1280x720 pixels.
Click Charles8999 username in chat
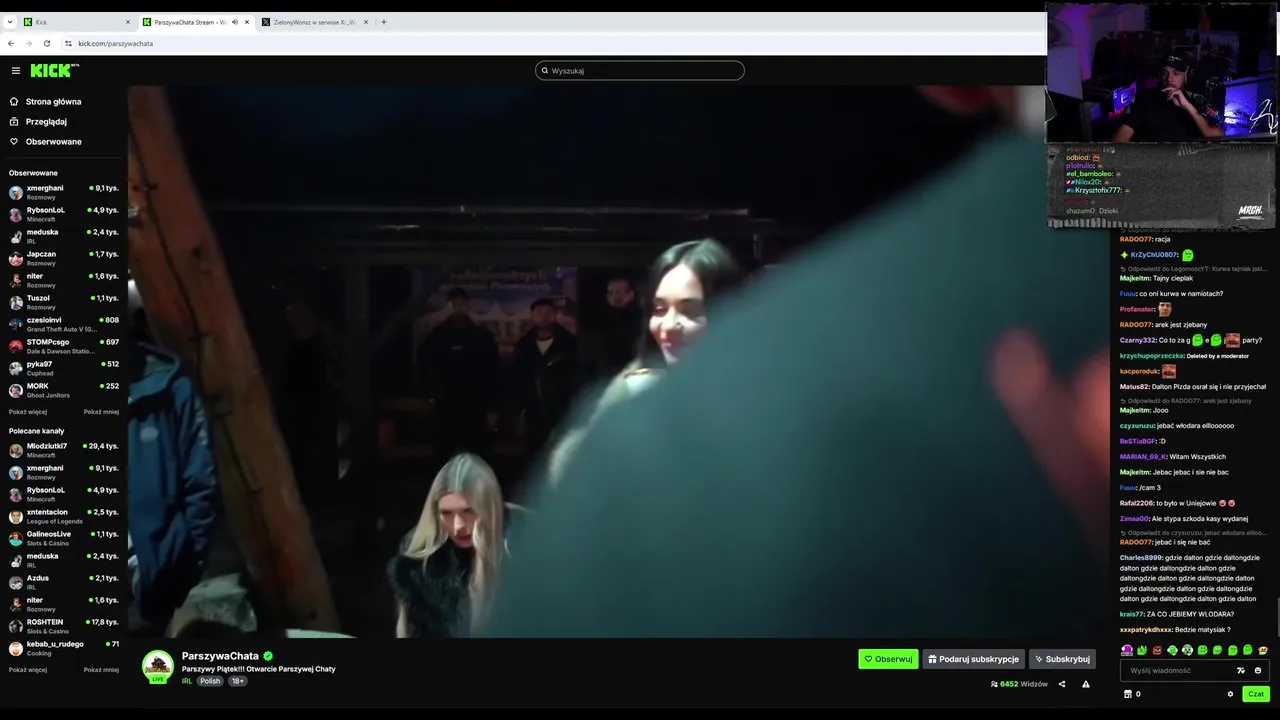click(1141, 557)
